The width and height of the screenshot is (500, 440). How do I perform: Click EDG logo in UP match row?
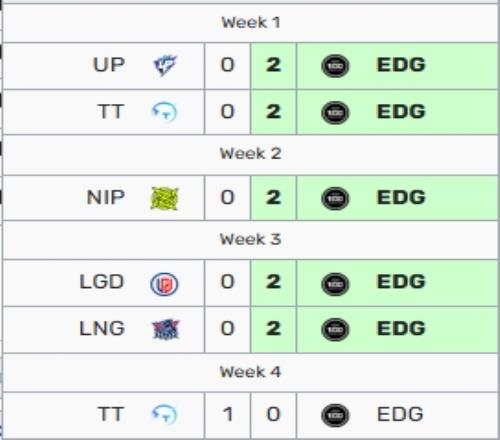pos(335,66)
